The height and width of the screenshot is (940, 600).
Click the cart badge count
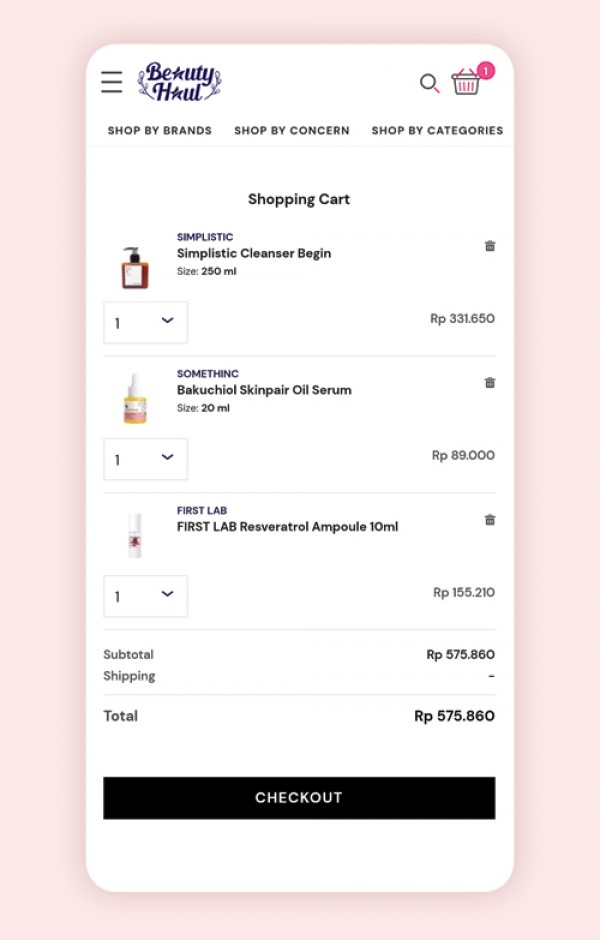[485, 70]
